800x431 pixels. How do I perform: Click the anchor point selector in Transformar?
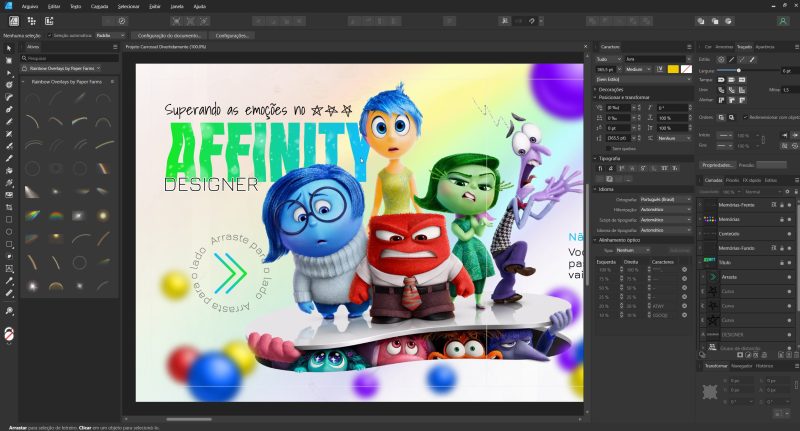pyautogui.click(x=710, y=391)
